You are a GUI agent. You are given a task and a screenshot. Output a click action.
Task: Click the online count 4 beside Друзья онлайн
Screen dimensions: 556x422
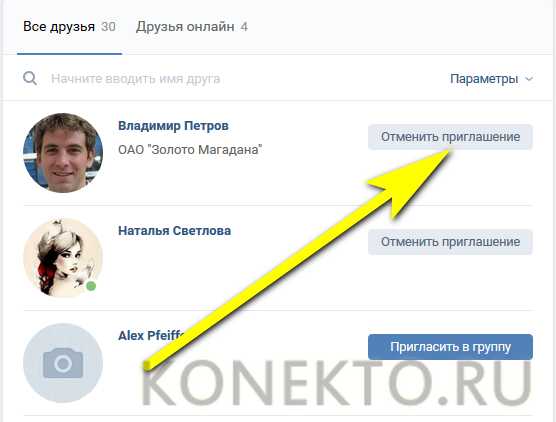coord(244,27)
